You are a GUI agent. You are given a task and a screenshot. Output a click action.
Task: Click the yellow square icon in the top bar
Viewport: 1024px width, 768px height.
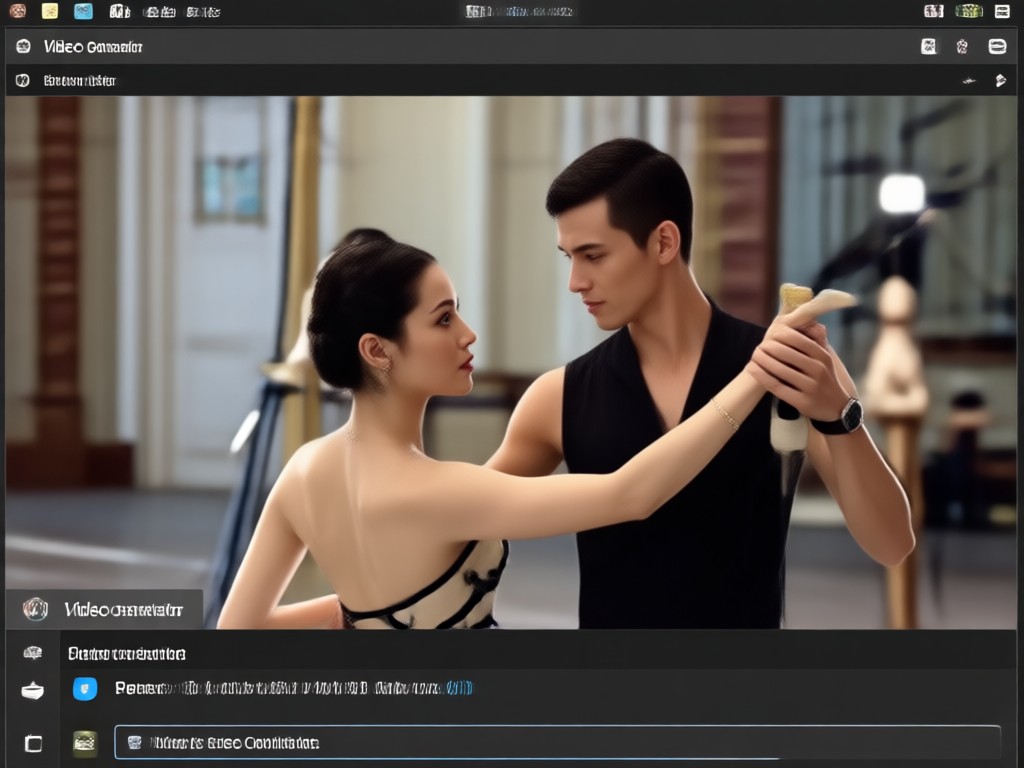click(50, 11)
